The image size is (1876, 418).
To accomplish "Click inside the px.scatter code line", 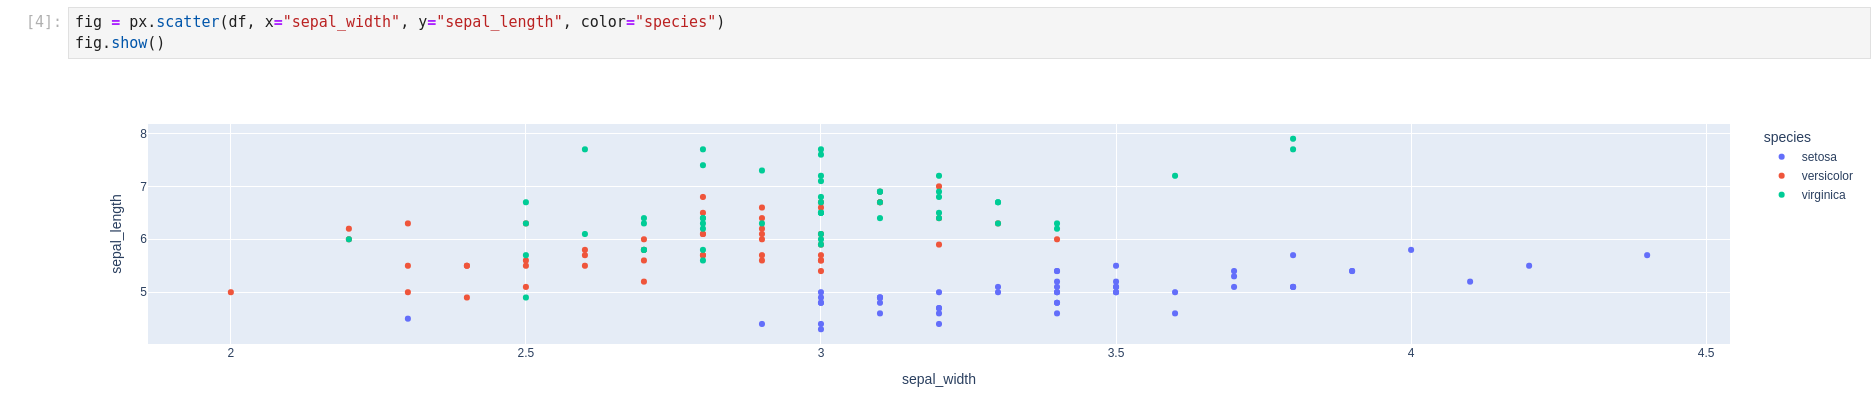I will coord(400,22).
